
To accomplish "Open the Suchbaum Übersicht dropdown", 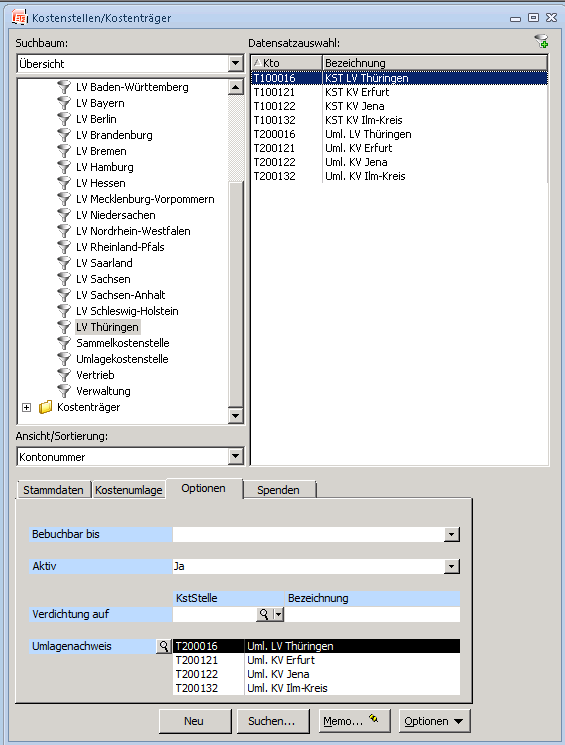I will 235,64.
